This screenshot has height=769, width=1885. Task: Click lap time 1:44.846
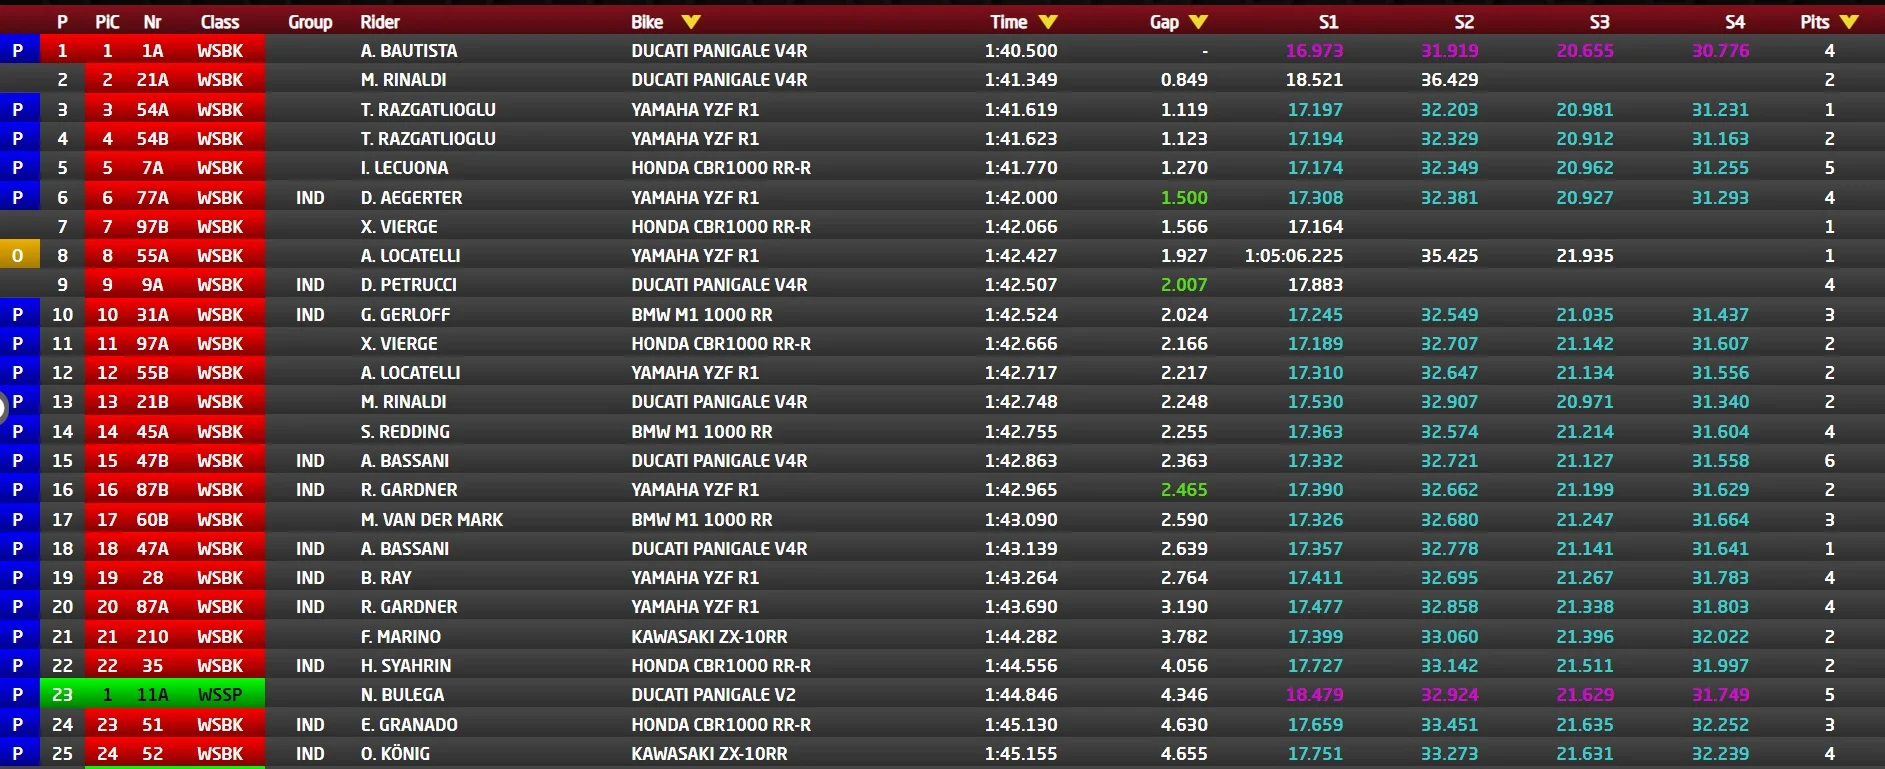(1021, 695)
